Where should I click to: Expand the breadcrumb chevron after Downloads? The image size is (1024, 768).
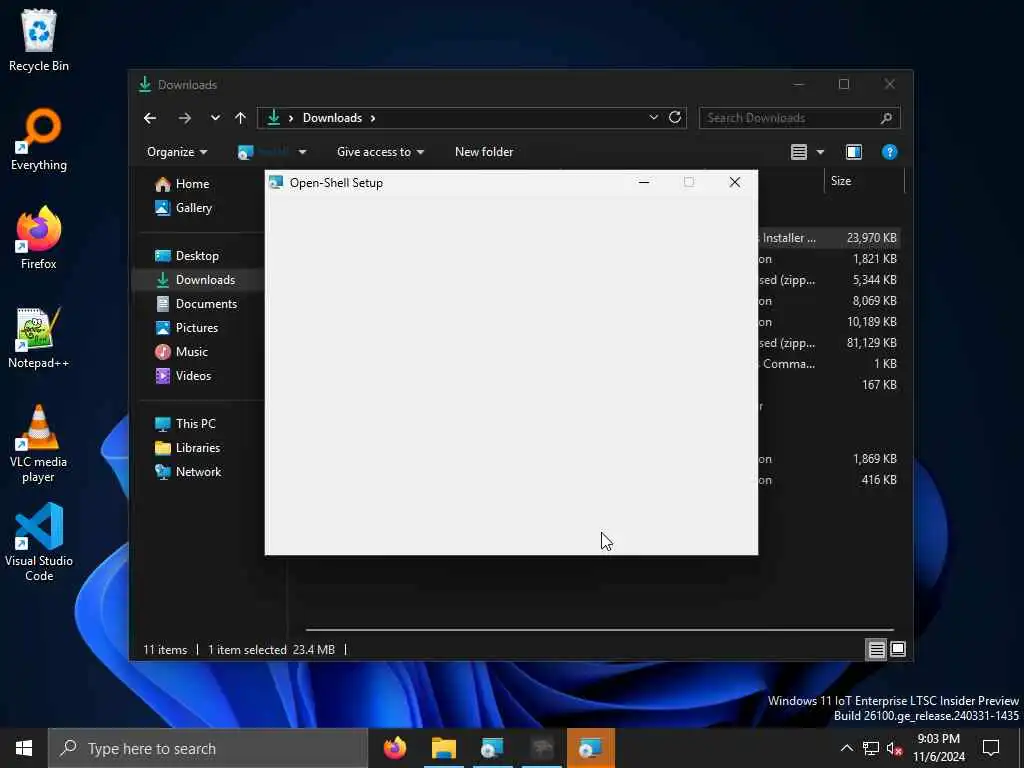click(x=373, y=118)
